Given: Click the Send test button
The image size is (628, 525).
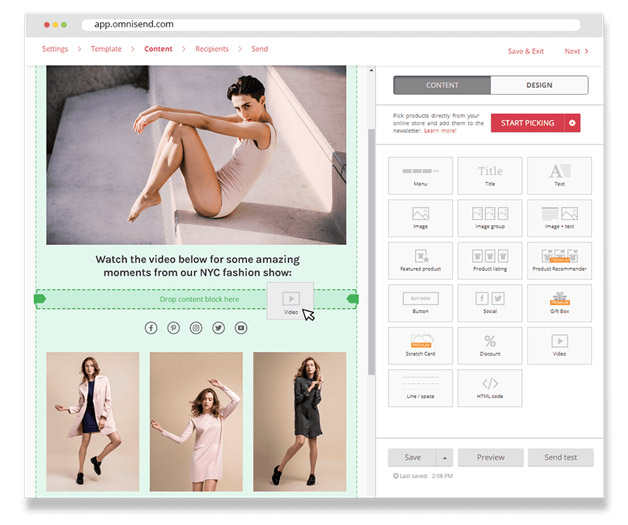Looking at the screenshot, I should click(561, 457).
